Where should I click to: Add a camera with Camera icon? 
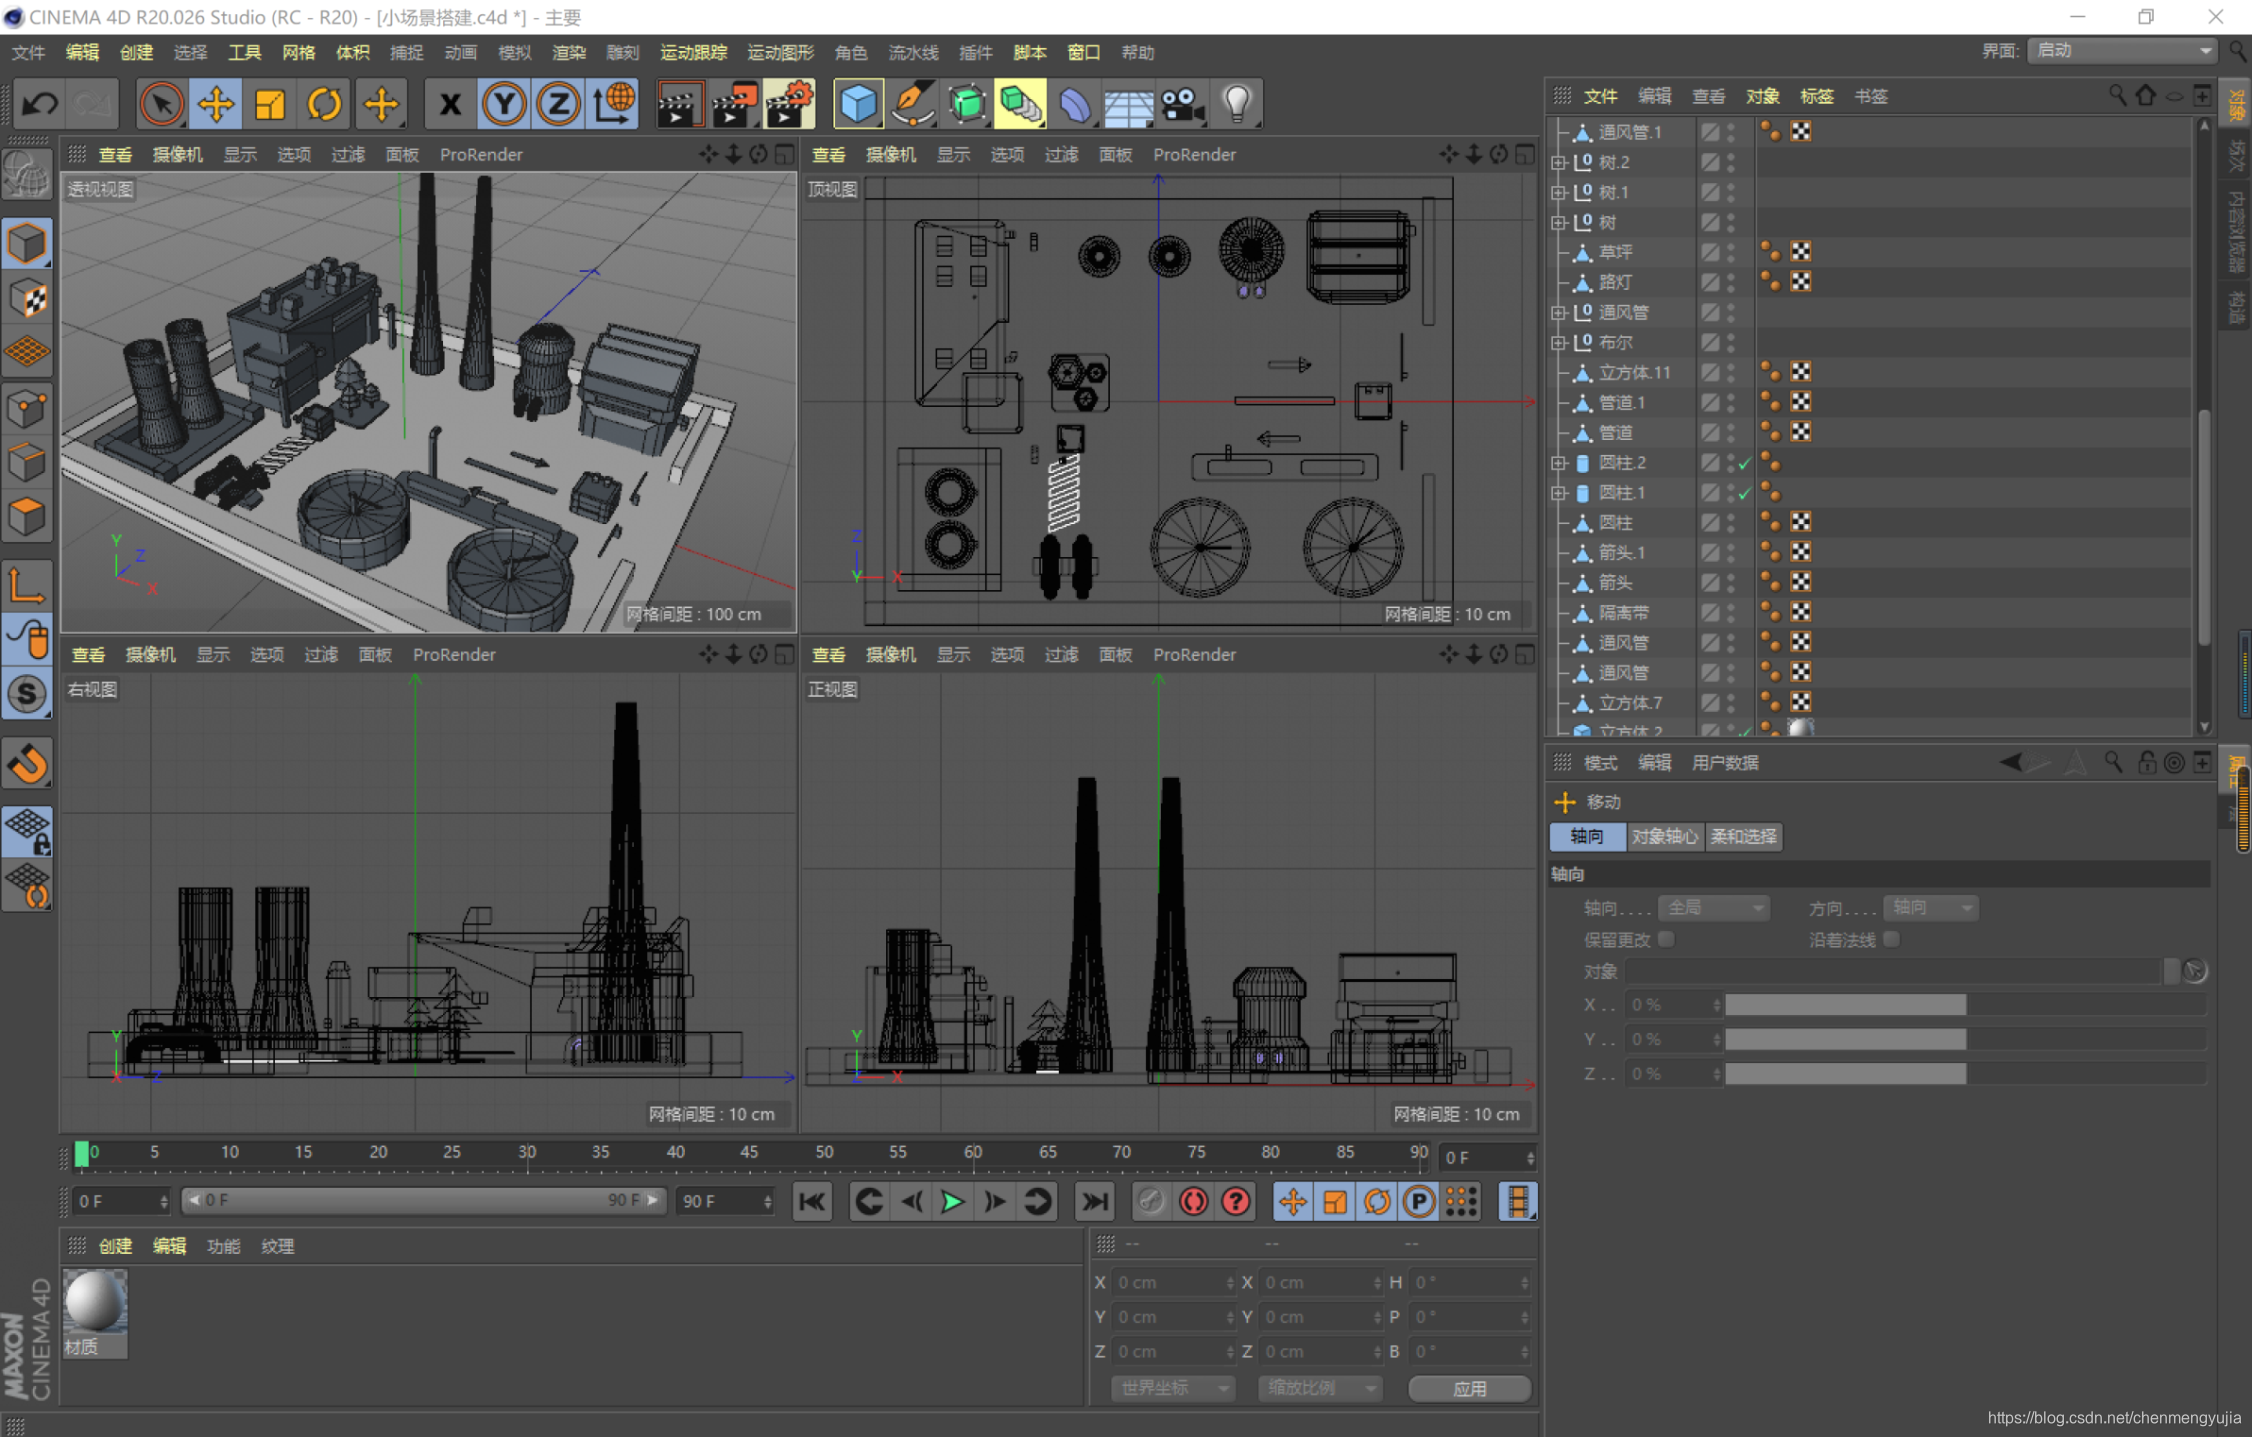pyautogui.click(x=1182, y=104)
